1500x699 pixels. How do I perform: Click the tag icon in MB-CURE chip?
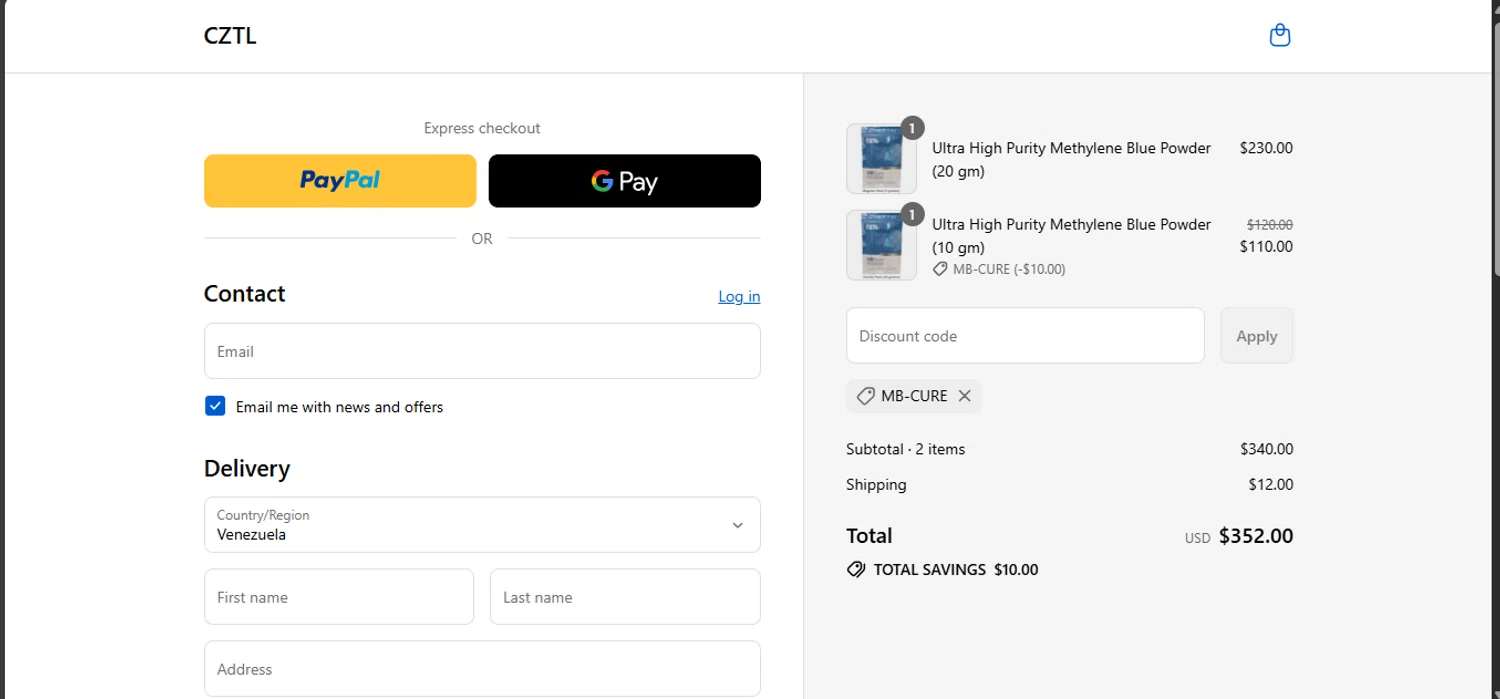(x=866, y=396)
